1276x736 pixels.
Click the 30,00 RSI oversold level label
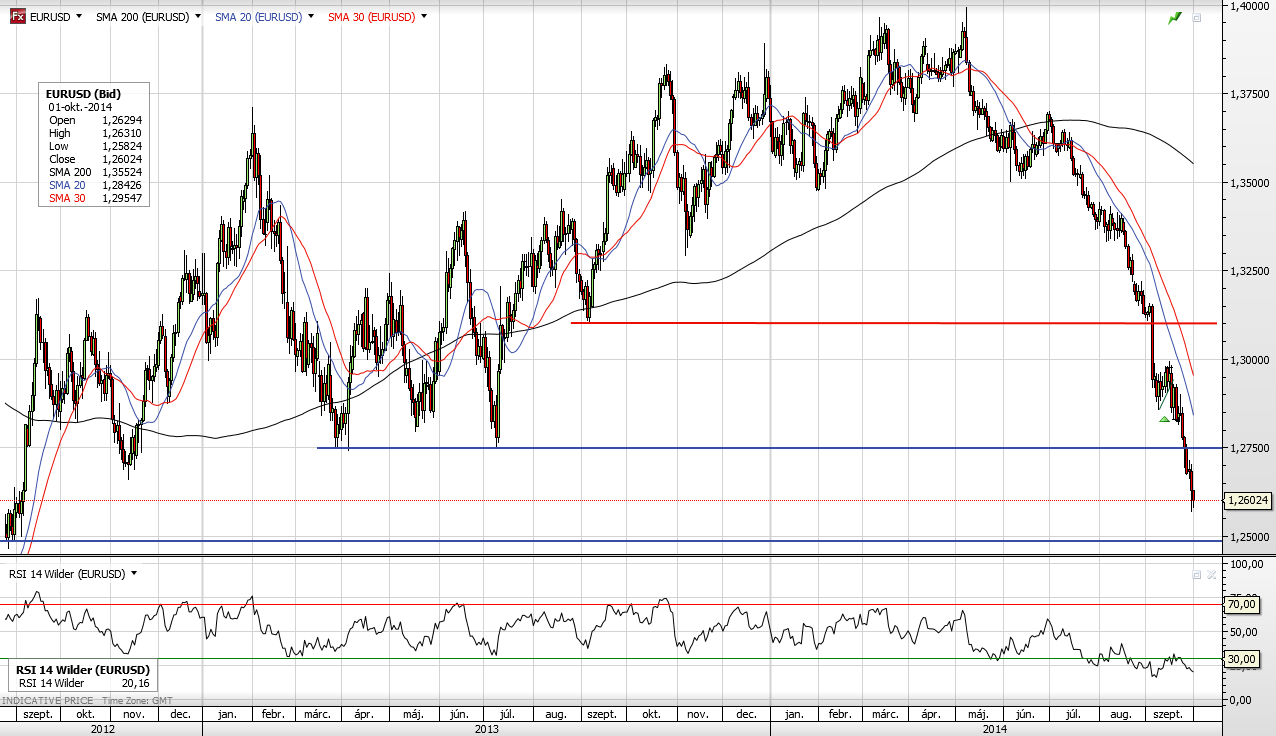1240,659
